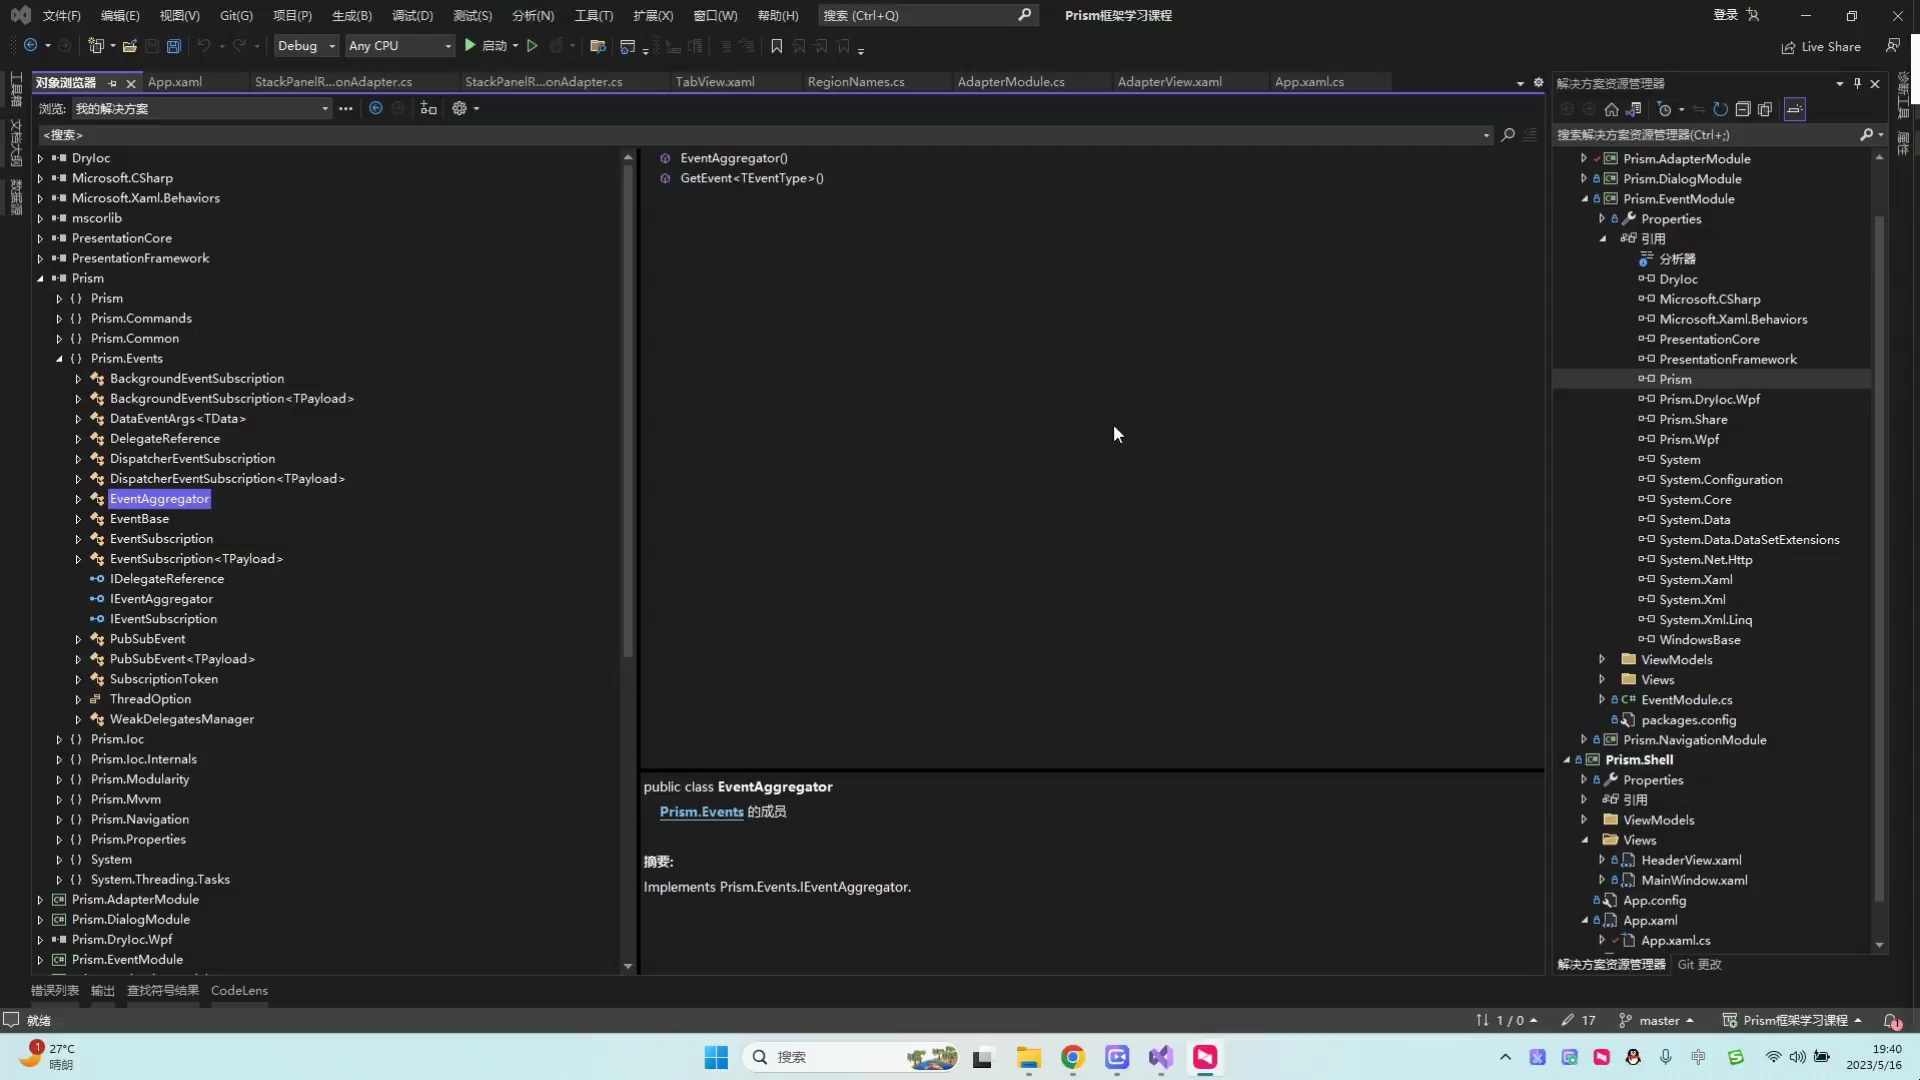
Task: Switch to the TabView.xaml tab
Action: 714,81
